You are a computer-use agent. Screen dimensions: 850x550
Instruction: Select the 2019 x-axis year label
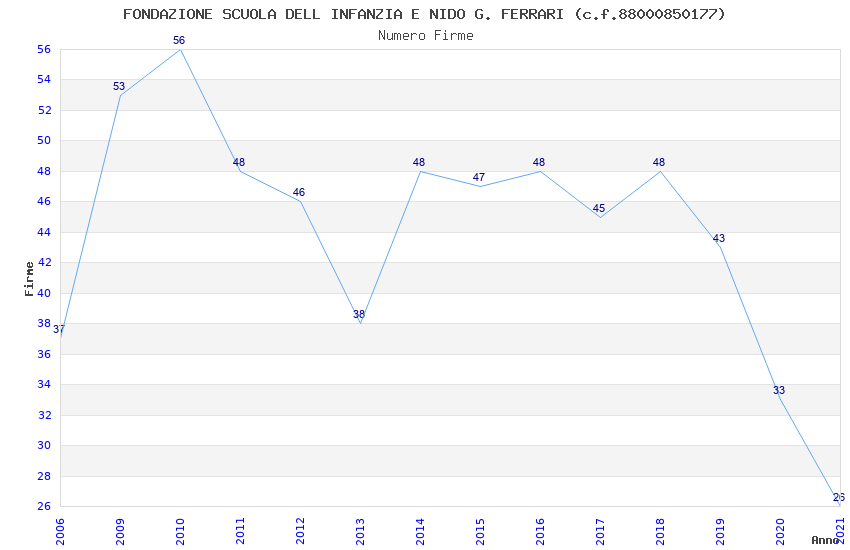pyautogui.click(x=720, y=531)
